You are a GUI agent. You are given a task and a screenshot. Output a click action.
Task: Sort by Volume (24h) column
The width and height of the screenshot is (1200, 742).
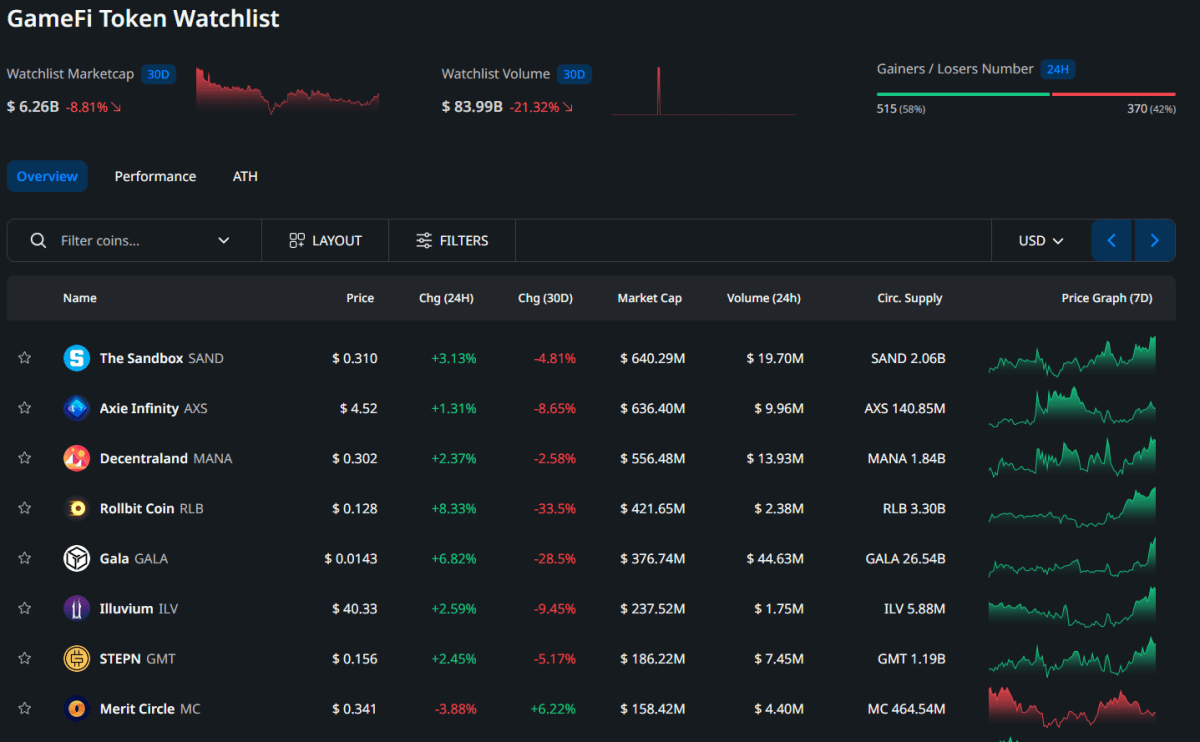click(x=764, y=298)
